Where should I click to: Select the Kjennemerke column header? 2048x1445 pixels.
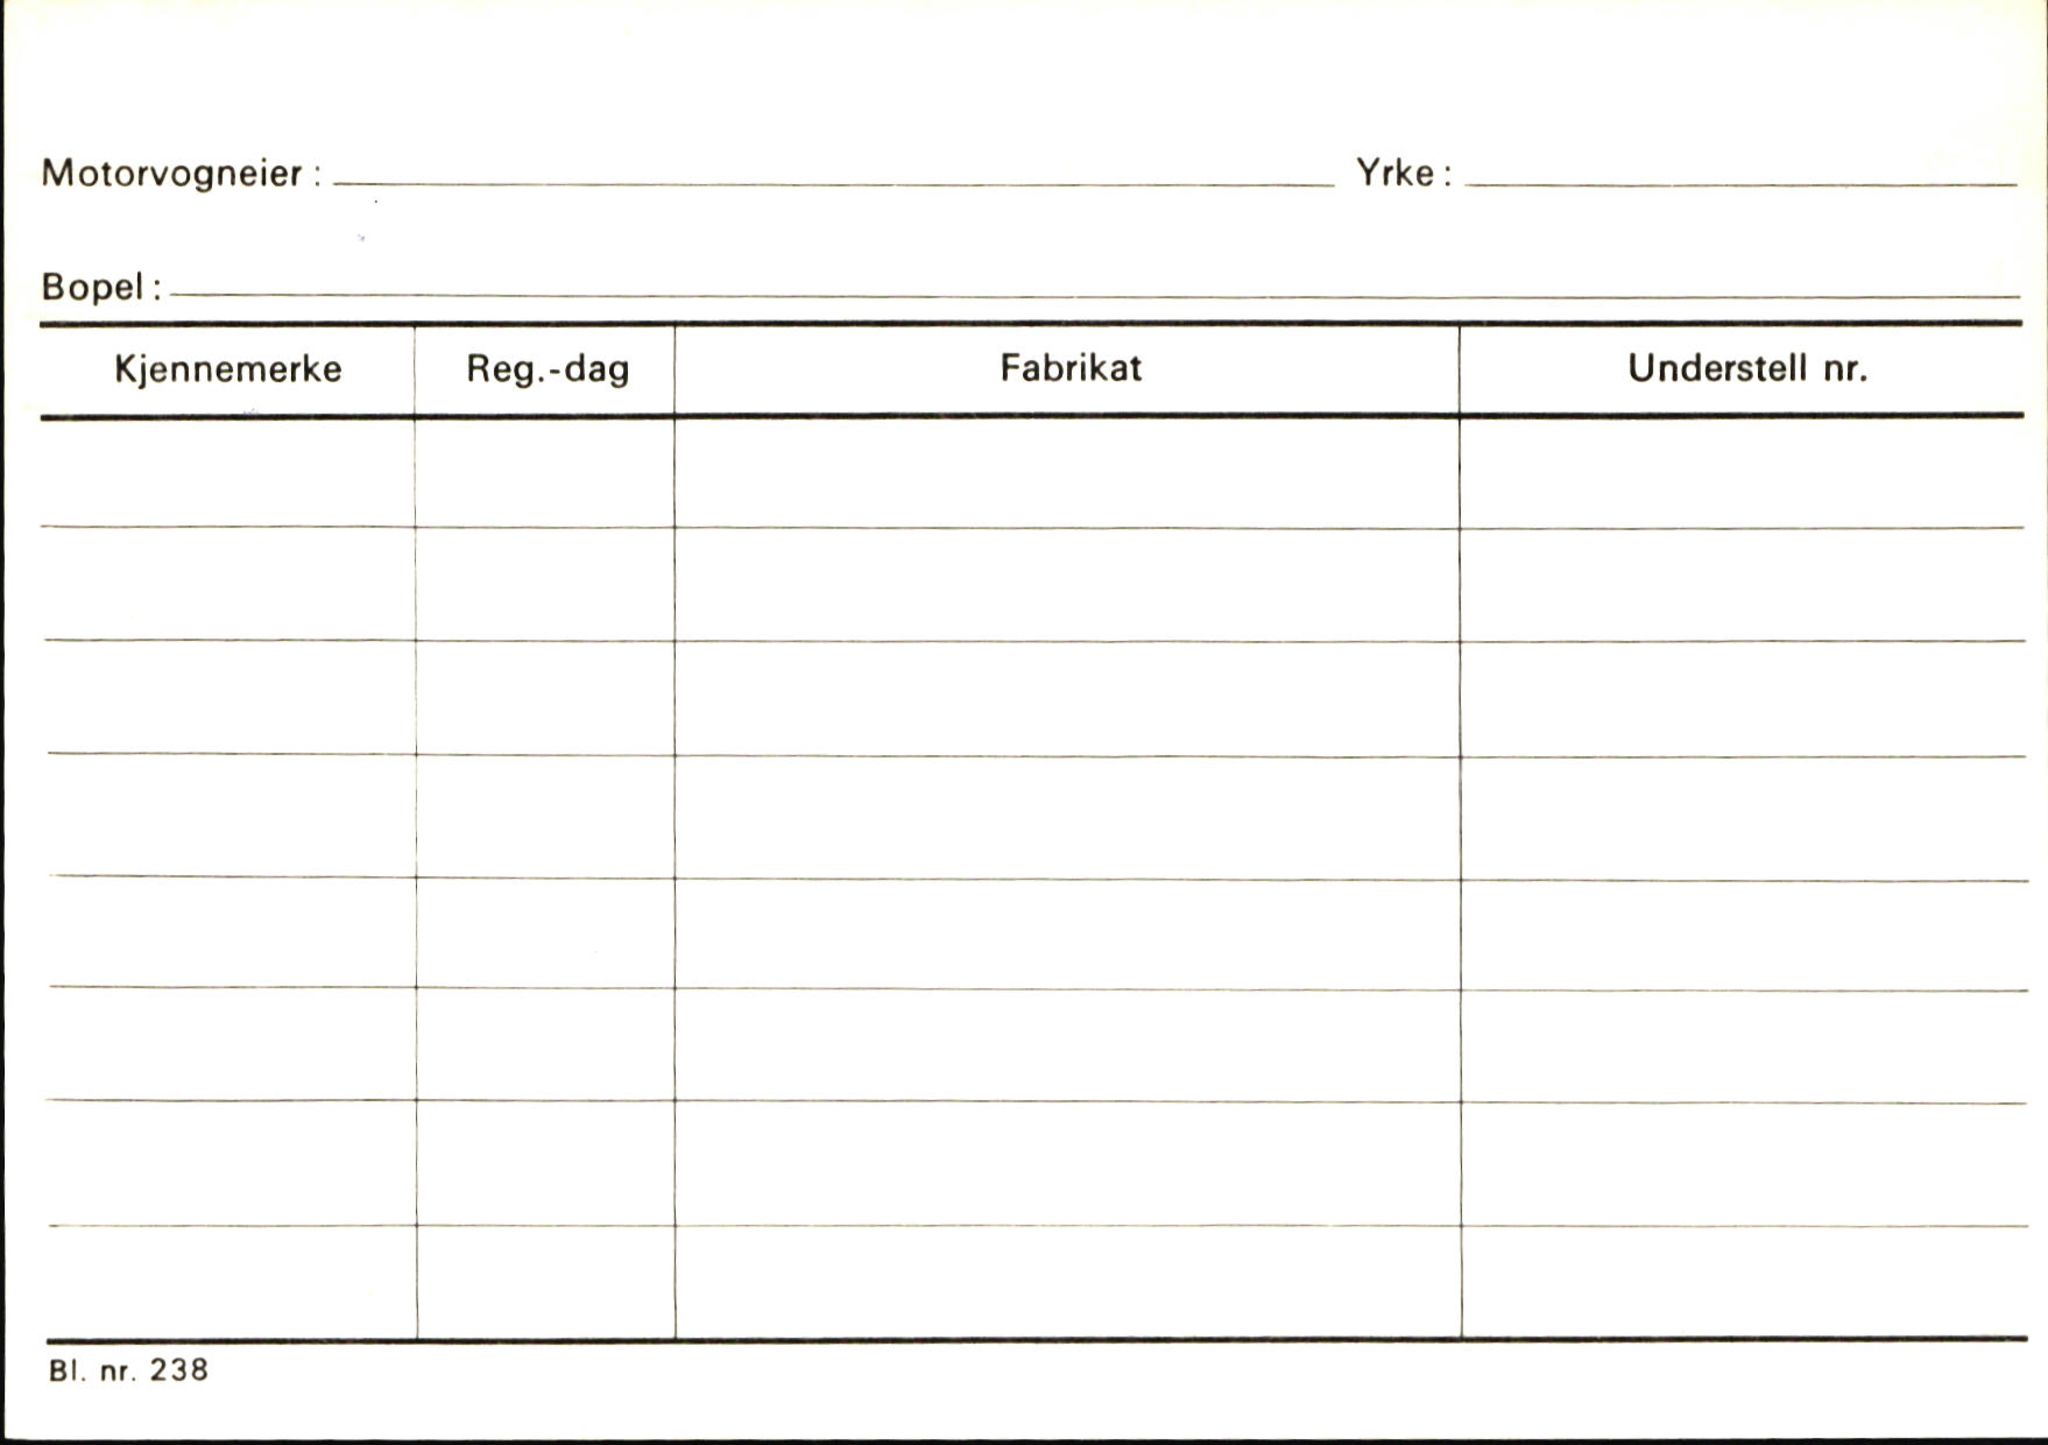click(x=228, y=369)
